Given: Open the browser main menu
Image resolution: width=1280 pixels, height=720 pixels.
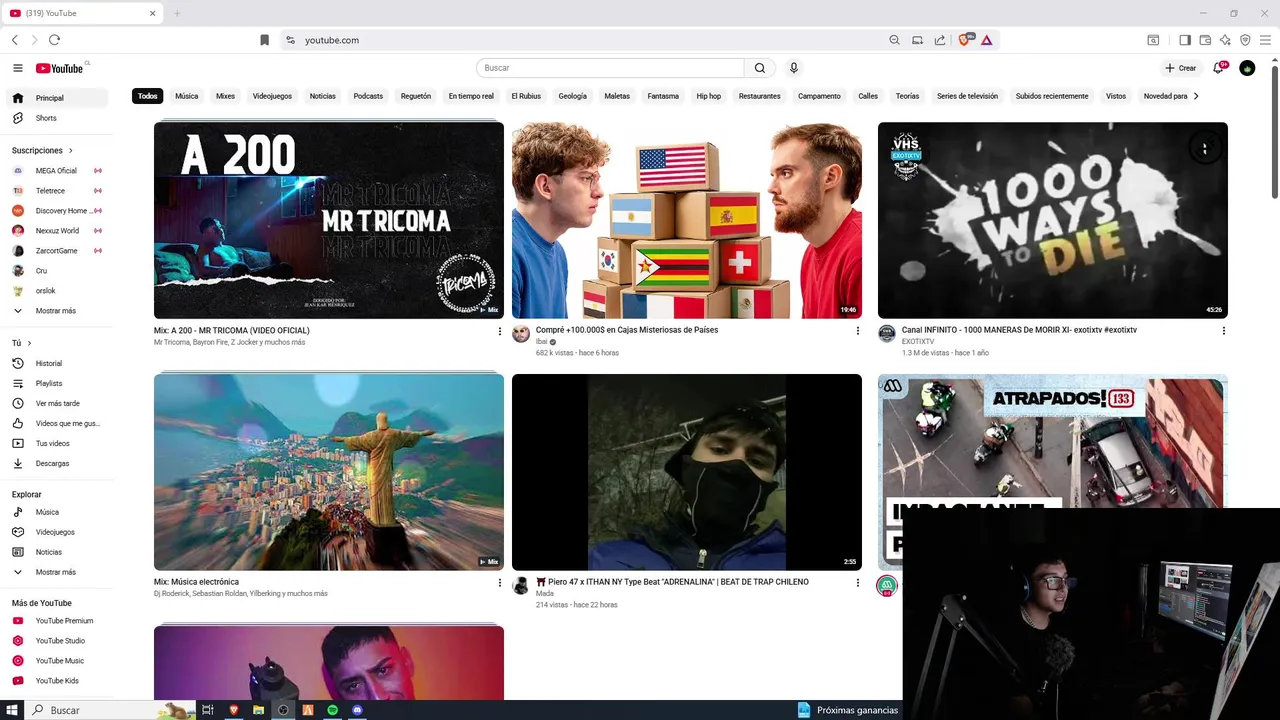Looking at the screenshot, I should 1265,40.
